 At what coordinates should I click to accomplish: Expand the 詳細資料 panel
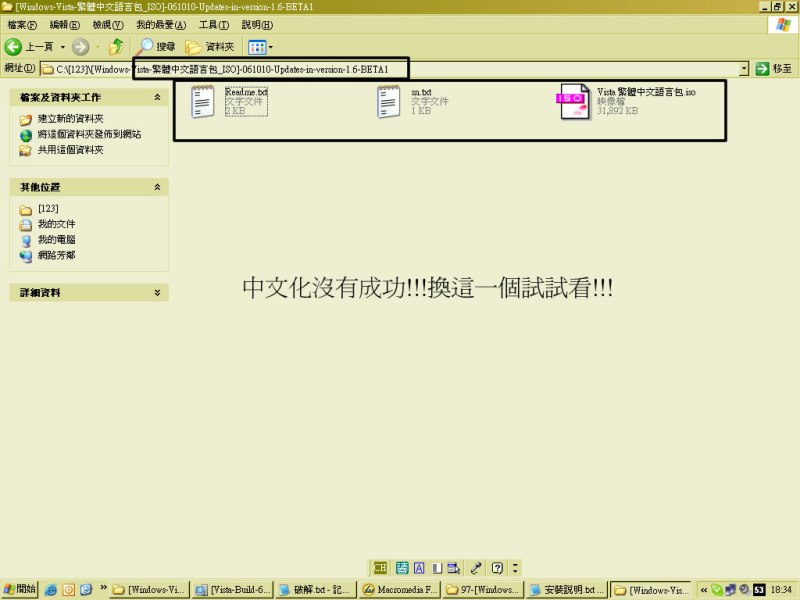[157, 292]
